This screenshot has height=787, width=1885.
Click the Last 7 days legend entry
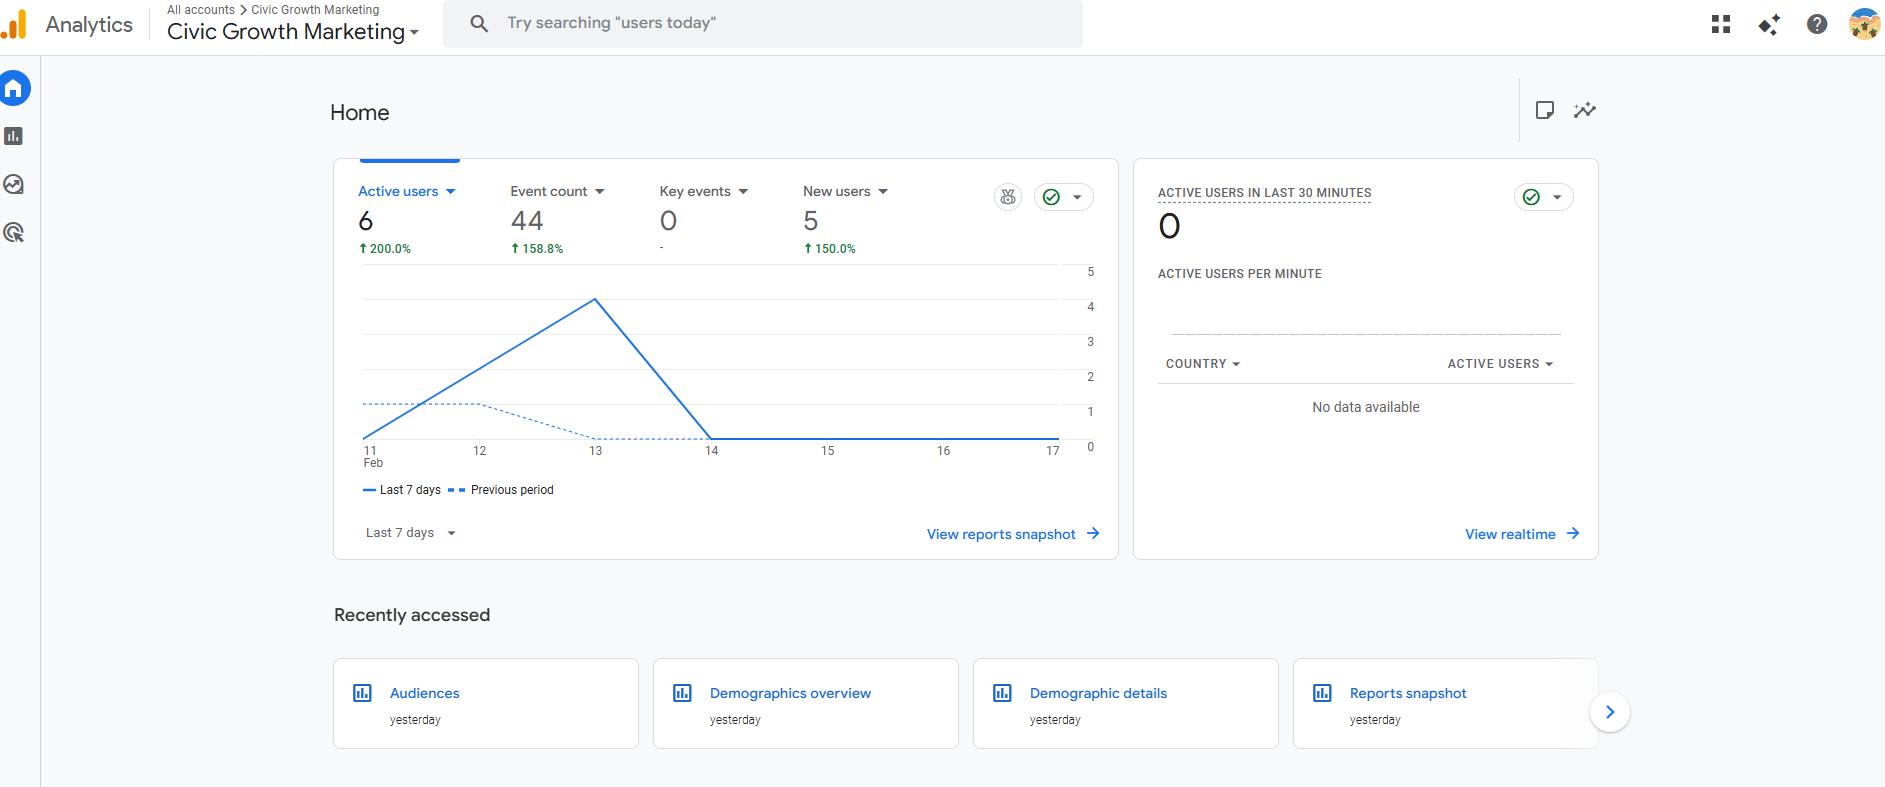pos(402,490)
